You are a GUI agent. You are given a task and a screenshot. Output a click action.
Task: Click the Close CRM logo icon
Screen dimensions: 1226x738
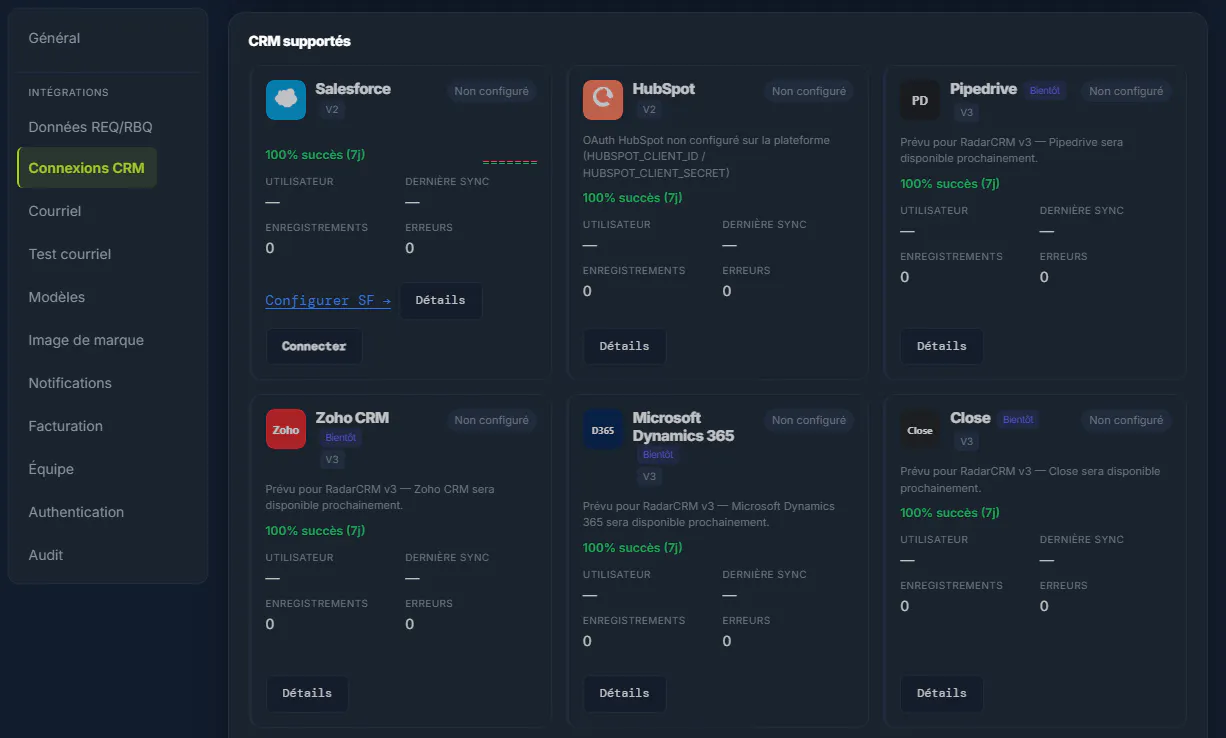pos(920,429)
